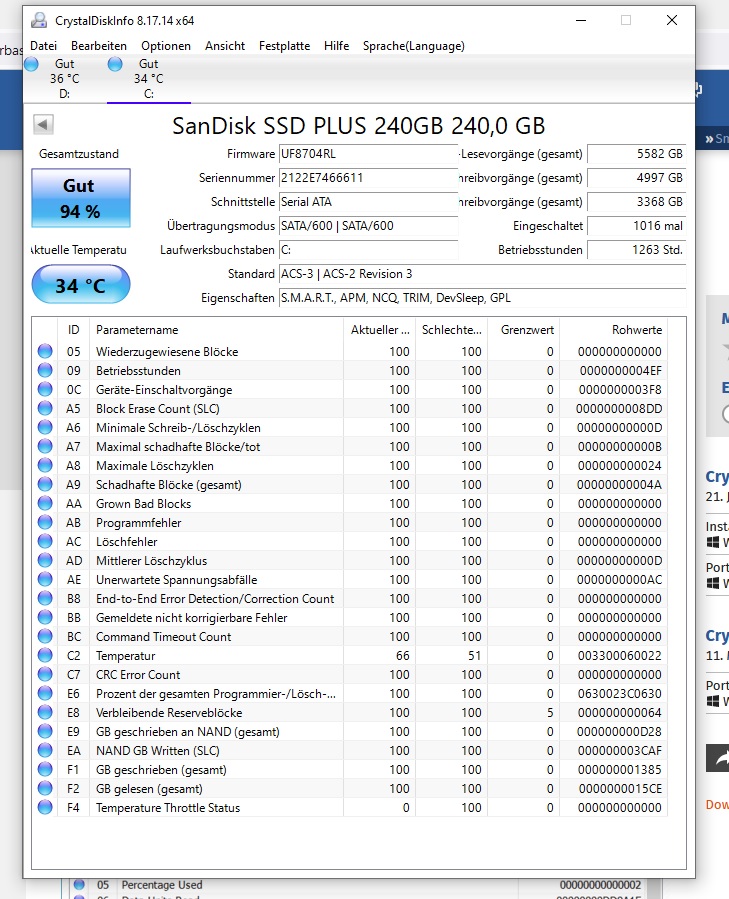Select the End-to-End Error Detection/Correction Count row

(x=350, y=599)
